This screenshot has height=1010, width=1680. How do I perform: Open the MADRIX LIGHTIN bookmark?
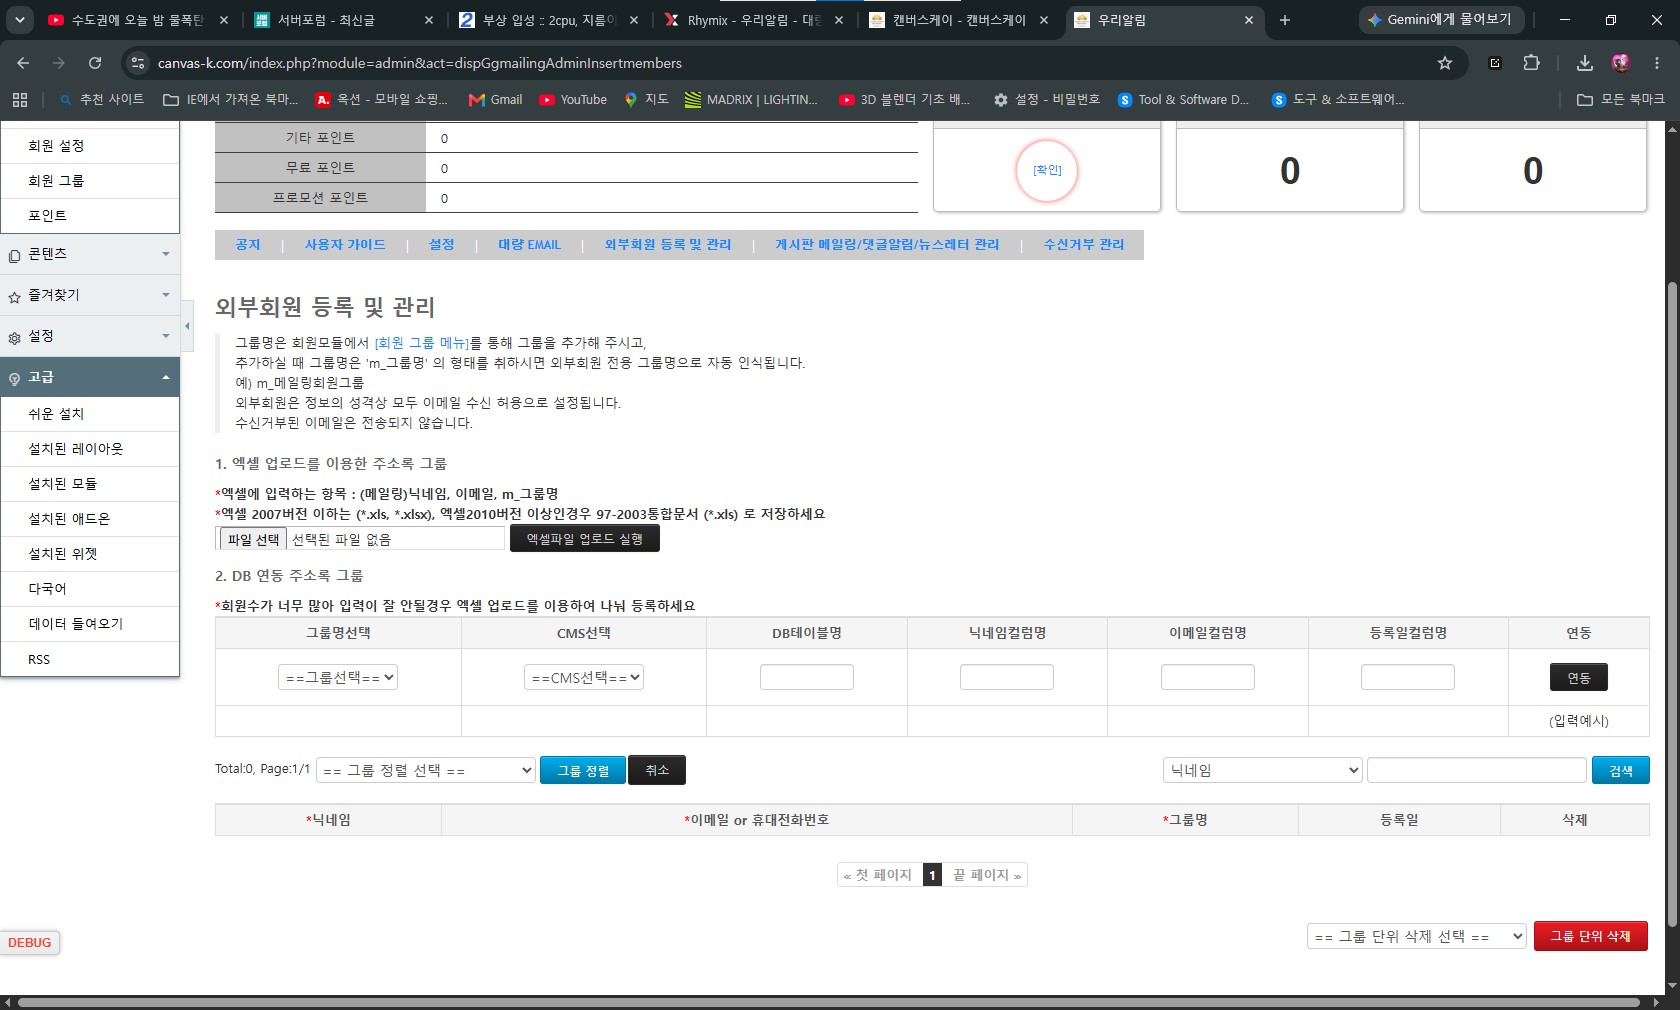pyautogui.click(x=751, y=99)
